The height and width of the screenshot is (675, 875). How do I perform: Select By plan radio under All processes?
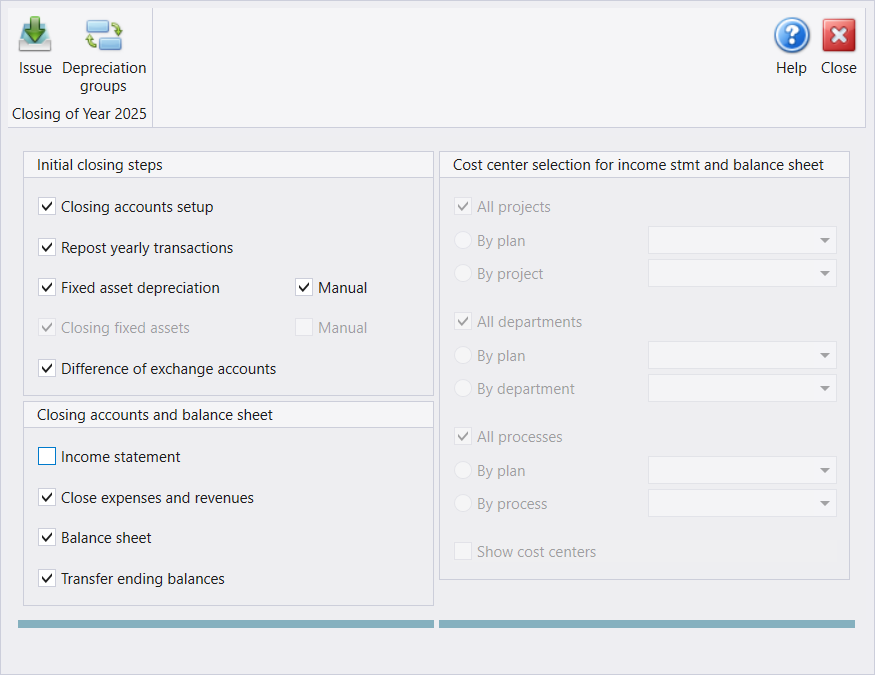coord(463,470)
